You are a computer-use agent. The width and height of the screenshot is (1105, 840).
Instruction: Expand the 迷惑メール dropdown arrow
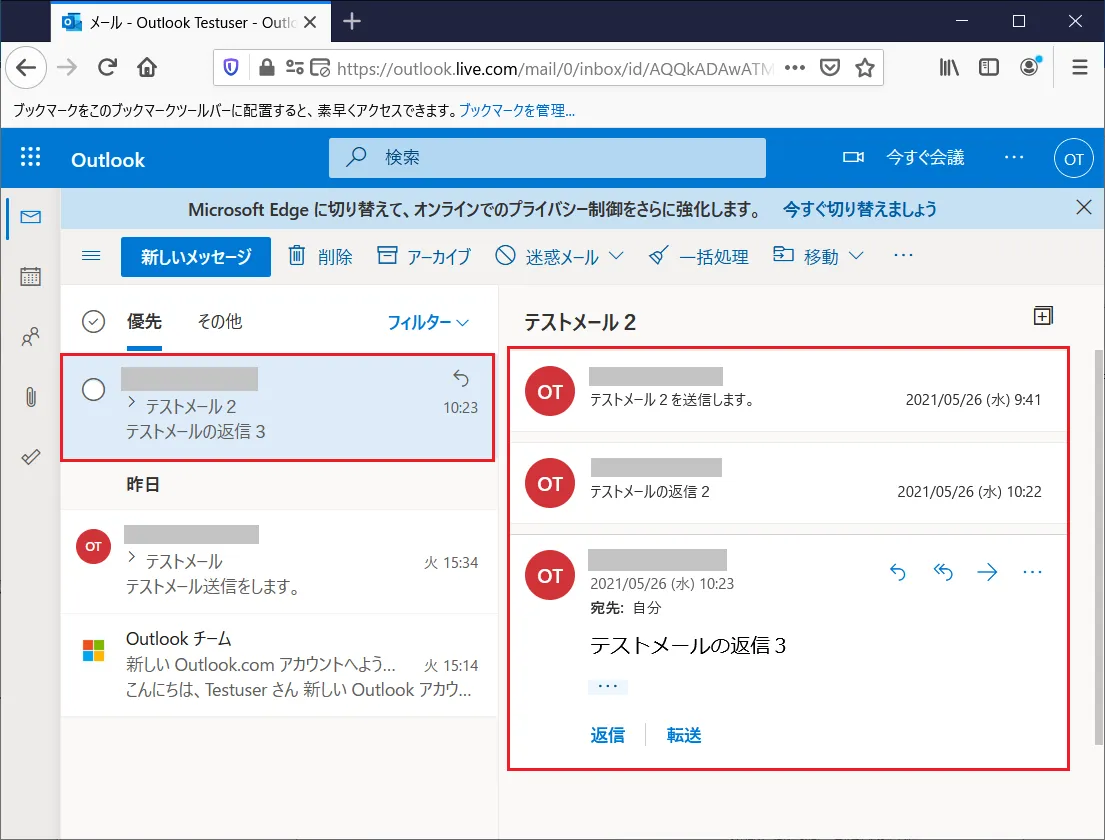pos(616,256)
